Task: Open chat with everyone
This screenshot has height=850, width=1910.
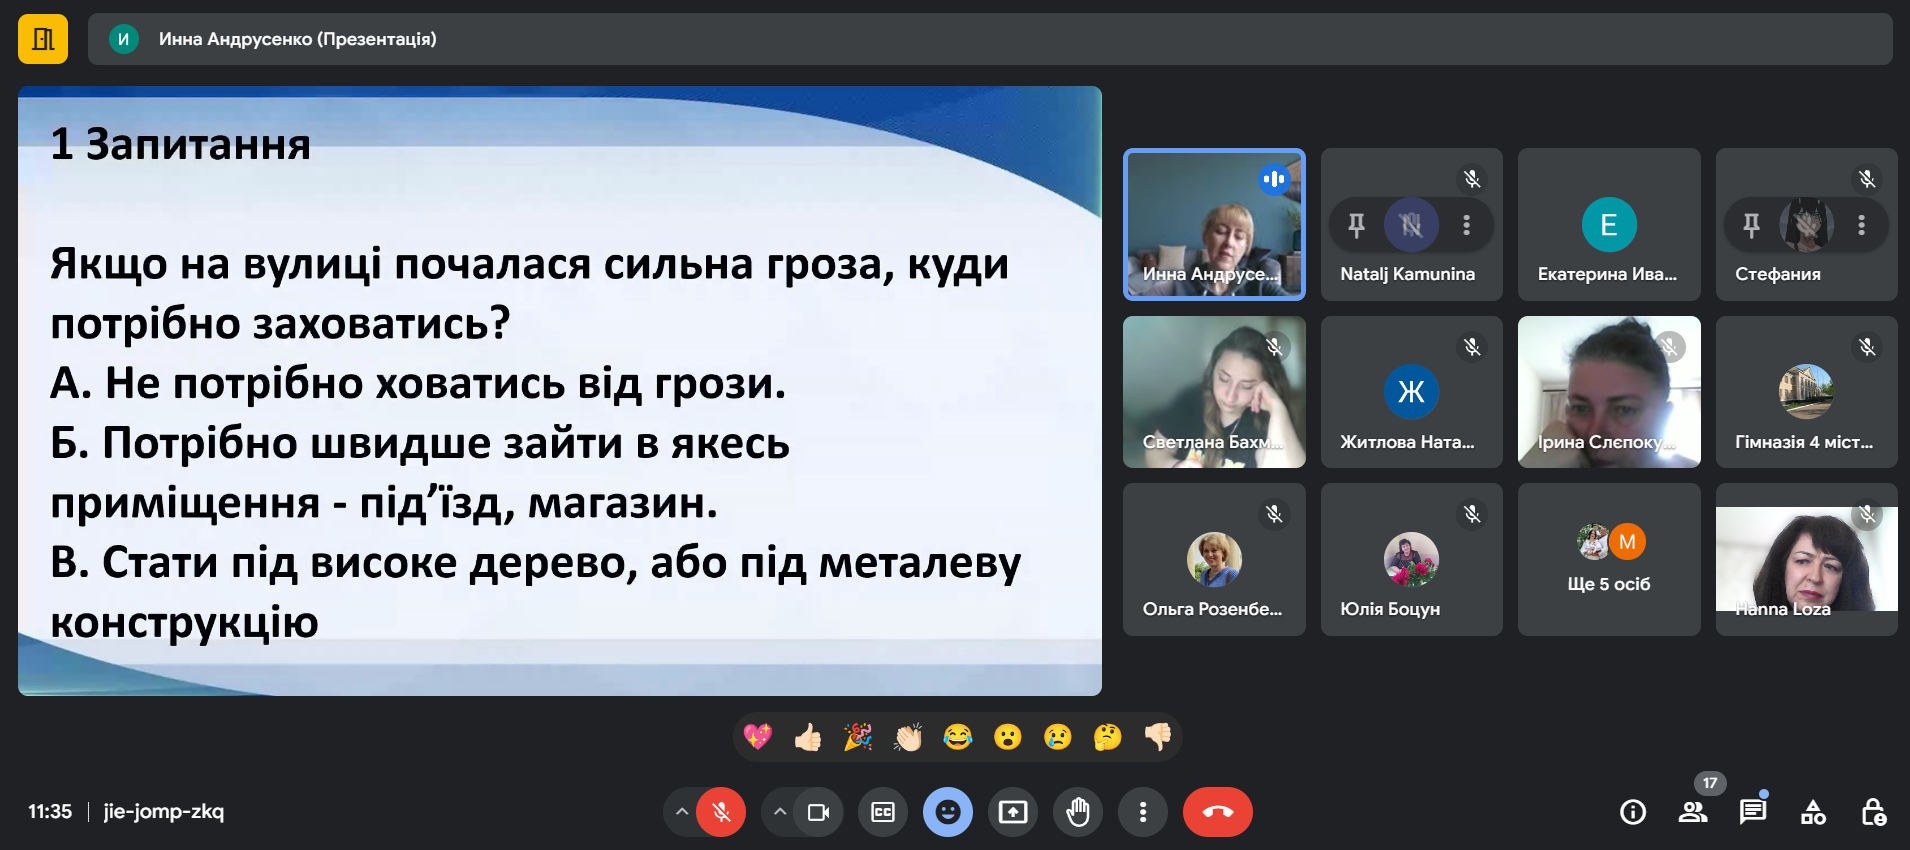Action: pos(1752,812)
